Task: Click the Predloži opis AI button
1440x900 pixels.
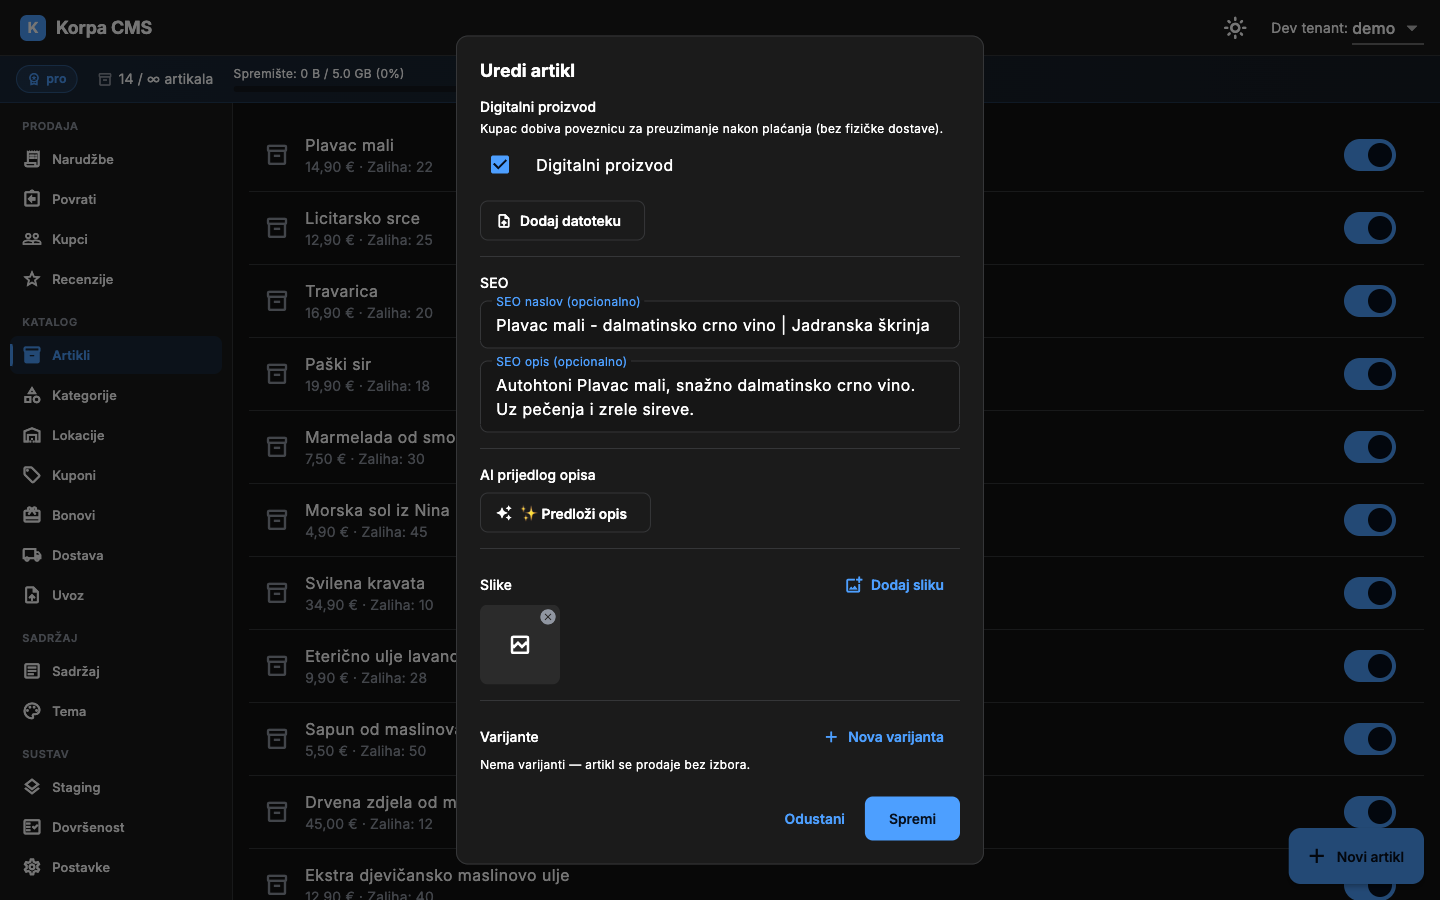Action: click(x=565, y=513)
